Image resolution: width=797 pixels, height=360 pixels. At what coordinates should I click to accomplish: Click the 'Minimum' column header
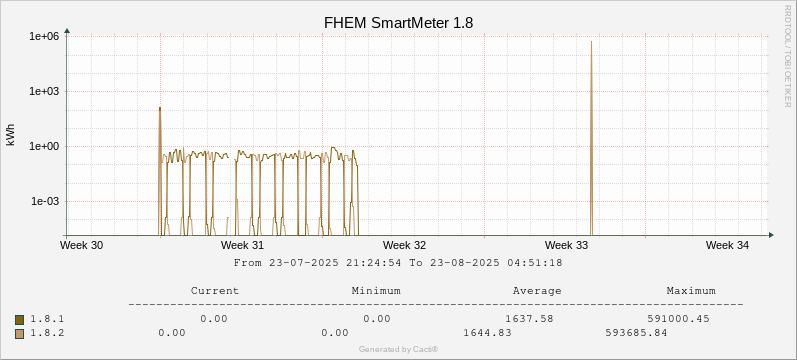point(376,291)
